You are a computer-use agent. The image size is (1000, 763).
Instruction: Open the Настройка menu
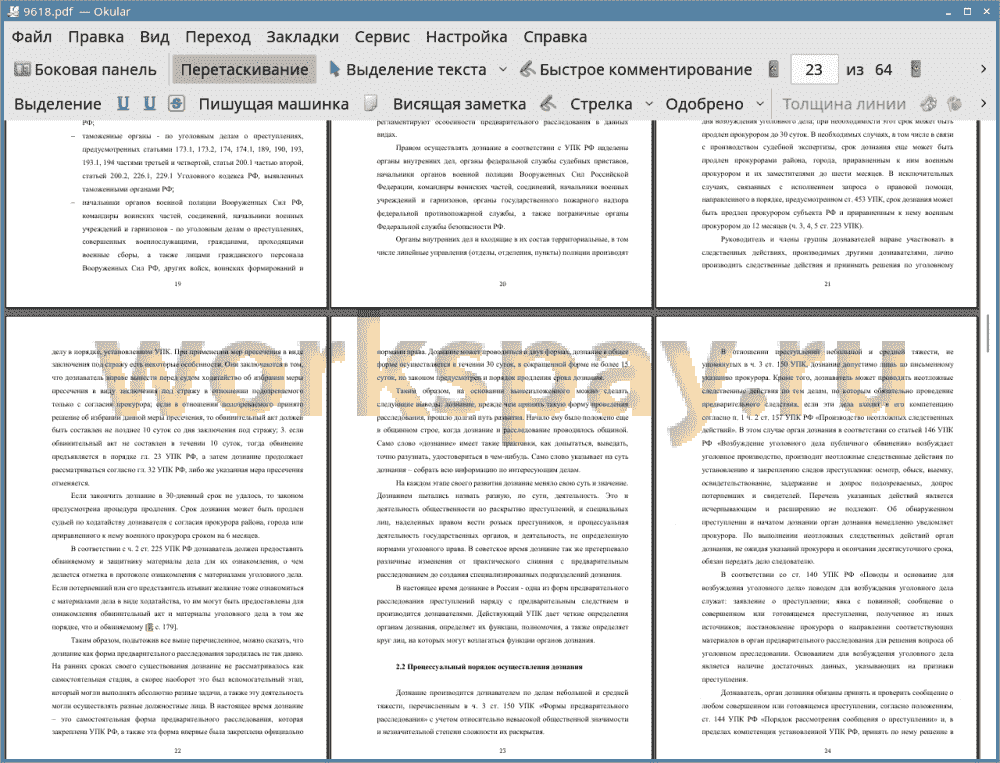point(466,37)
